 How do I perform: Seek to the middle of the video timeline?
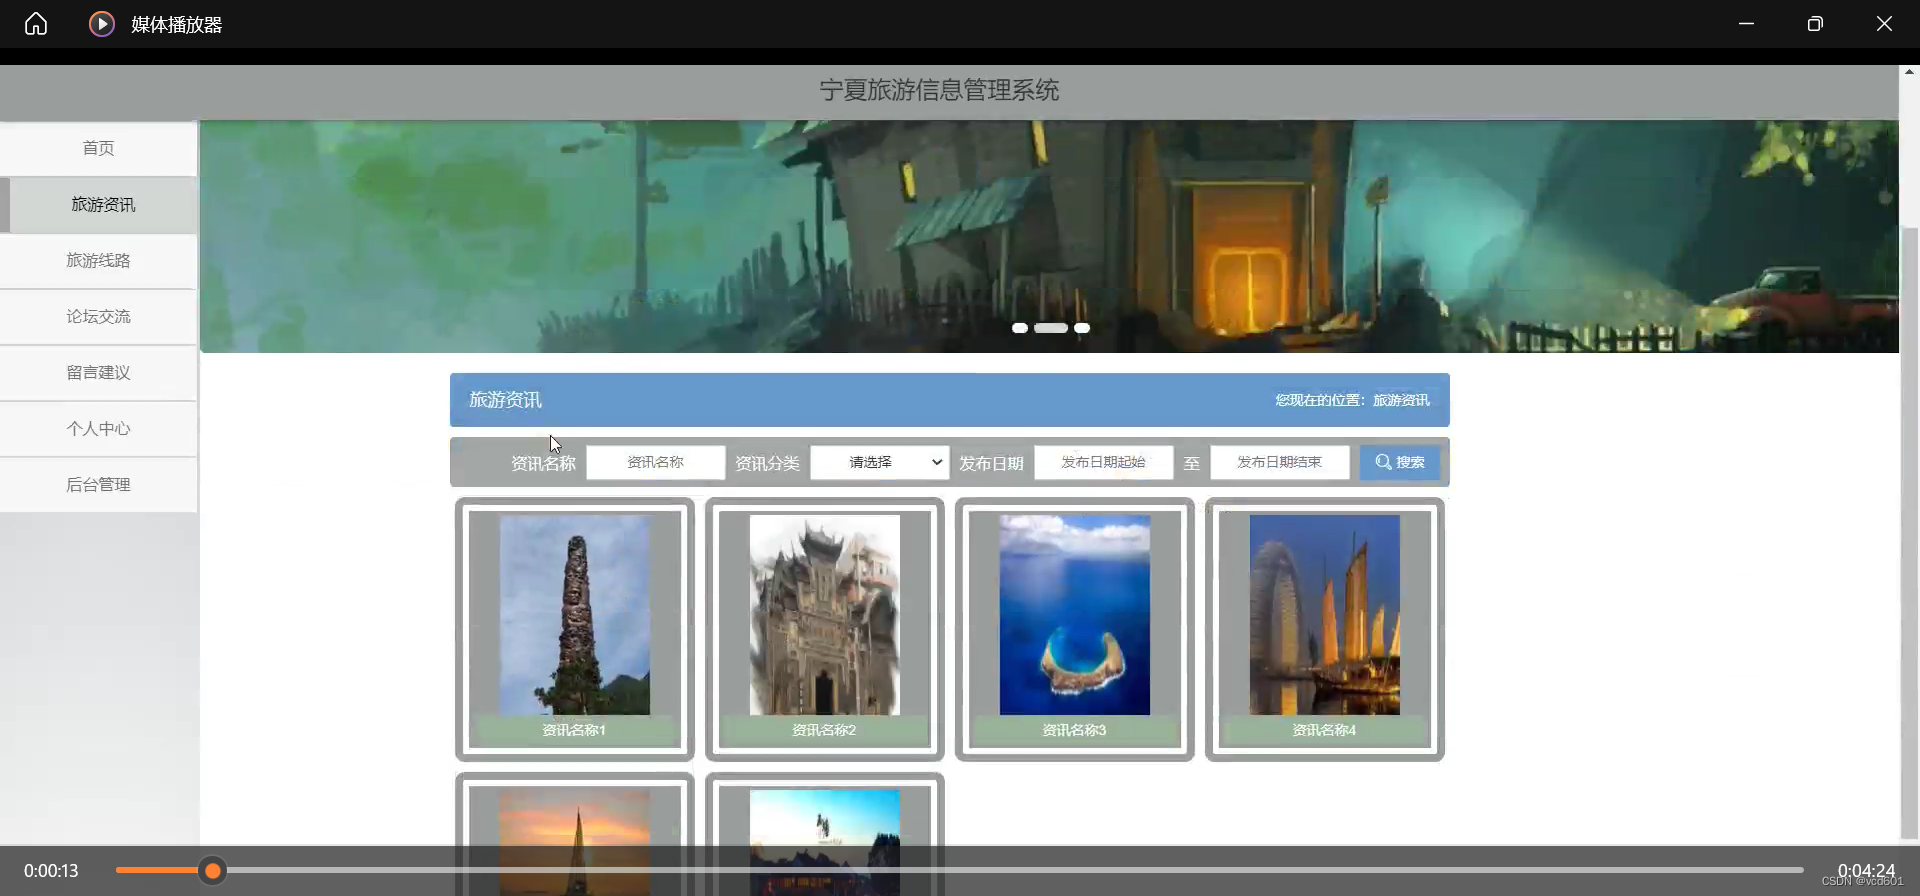click(960, 871)
